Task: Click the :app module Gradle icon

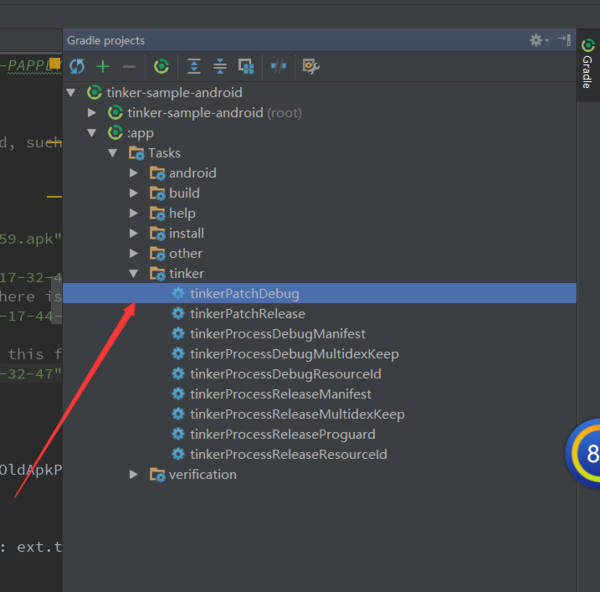Action: 115,132
